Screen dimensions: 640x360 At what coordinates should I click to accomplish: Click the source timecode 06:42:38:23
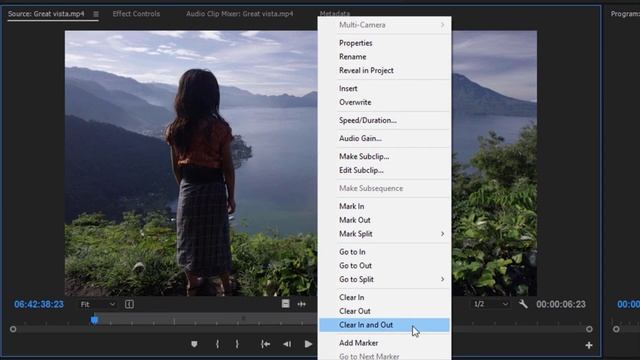pyautogui.click(x=39, y=304)
